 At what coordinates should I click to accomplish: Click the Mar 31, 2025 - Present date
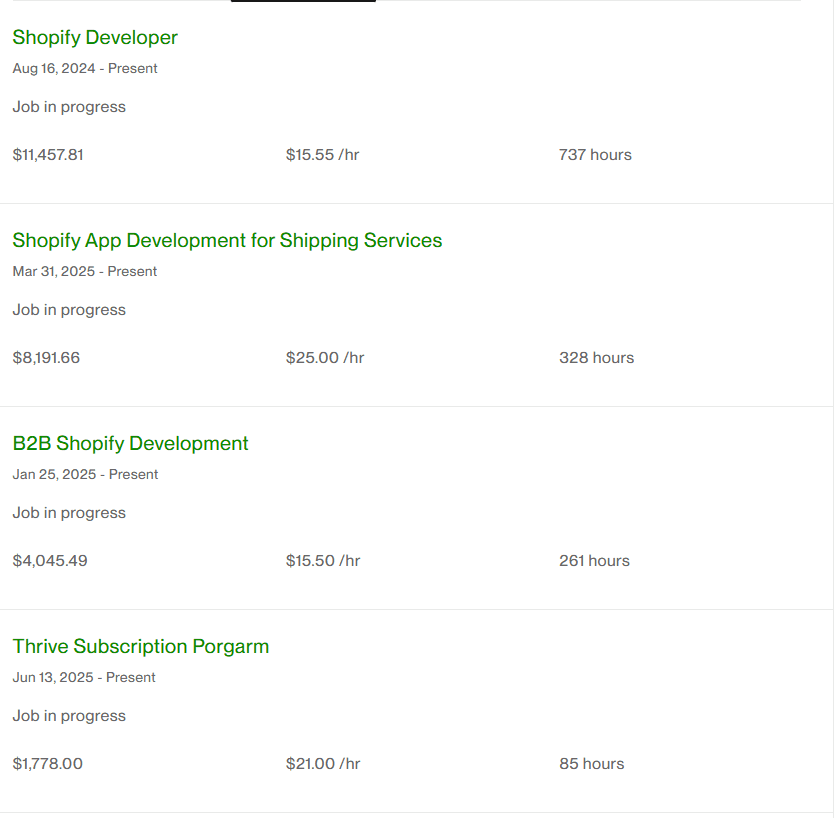coord(85,272)
